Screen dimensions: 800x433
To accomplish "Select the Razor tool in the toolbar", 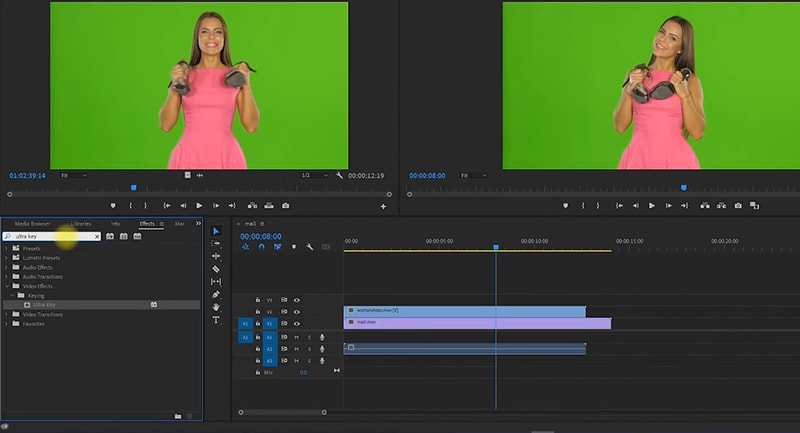I will pos(216,269).
